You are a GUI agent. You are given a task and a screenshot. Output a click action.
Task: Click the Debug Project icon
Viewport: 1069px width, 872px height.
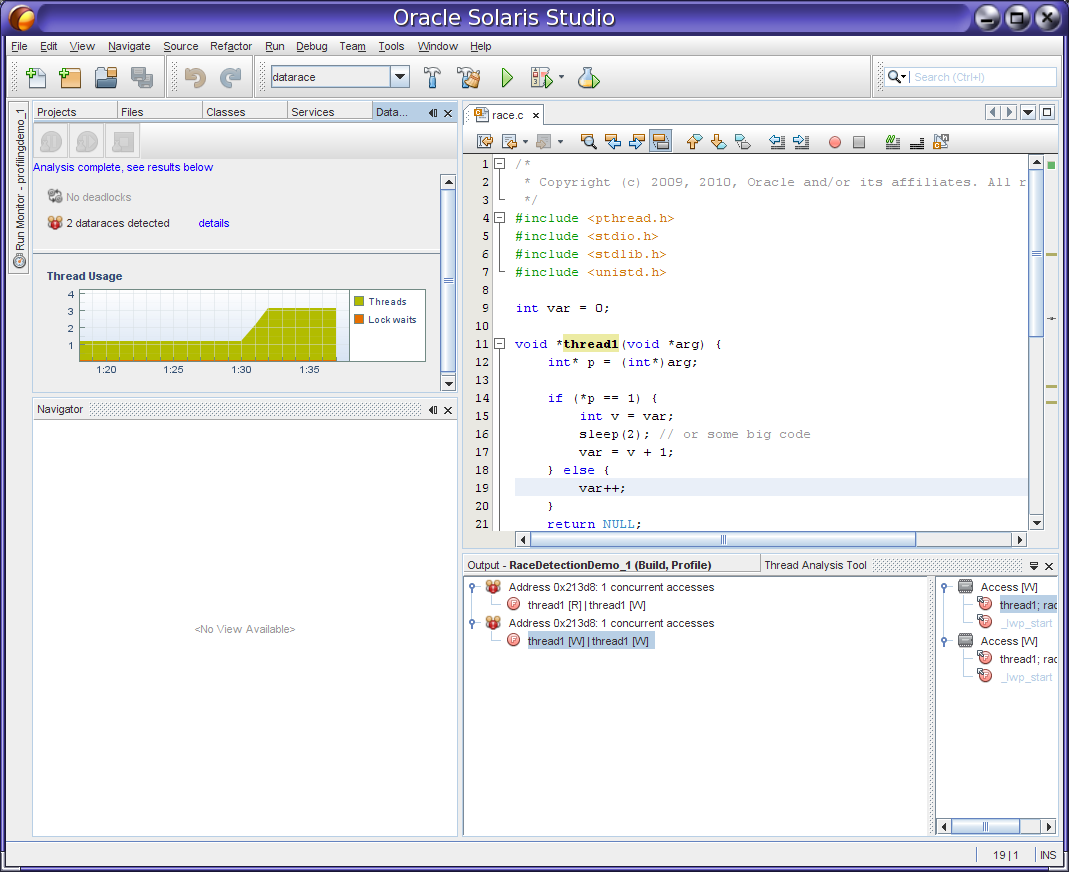541,78
